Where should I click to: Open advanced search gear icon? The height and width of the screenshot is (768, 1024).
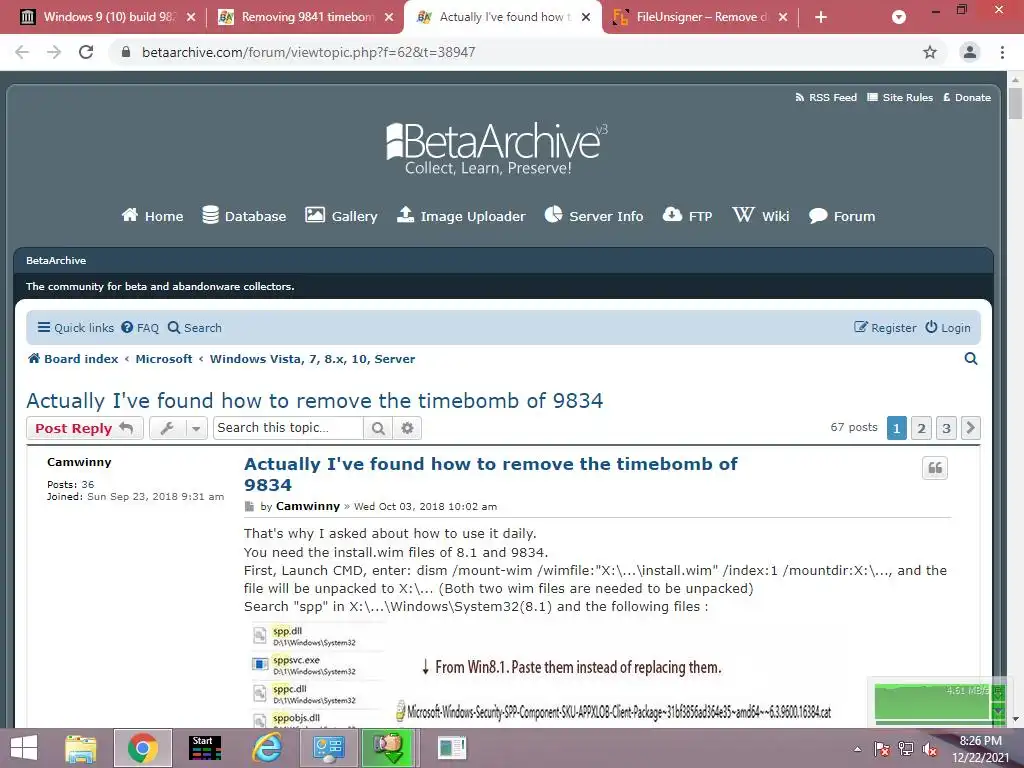coord(407,428)
